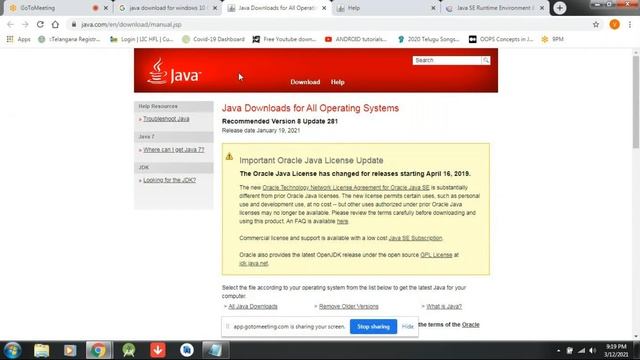Open Troubleshoot Java link
This screenshot has height=360, width=640.
point(166,119)
